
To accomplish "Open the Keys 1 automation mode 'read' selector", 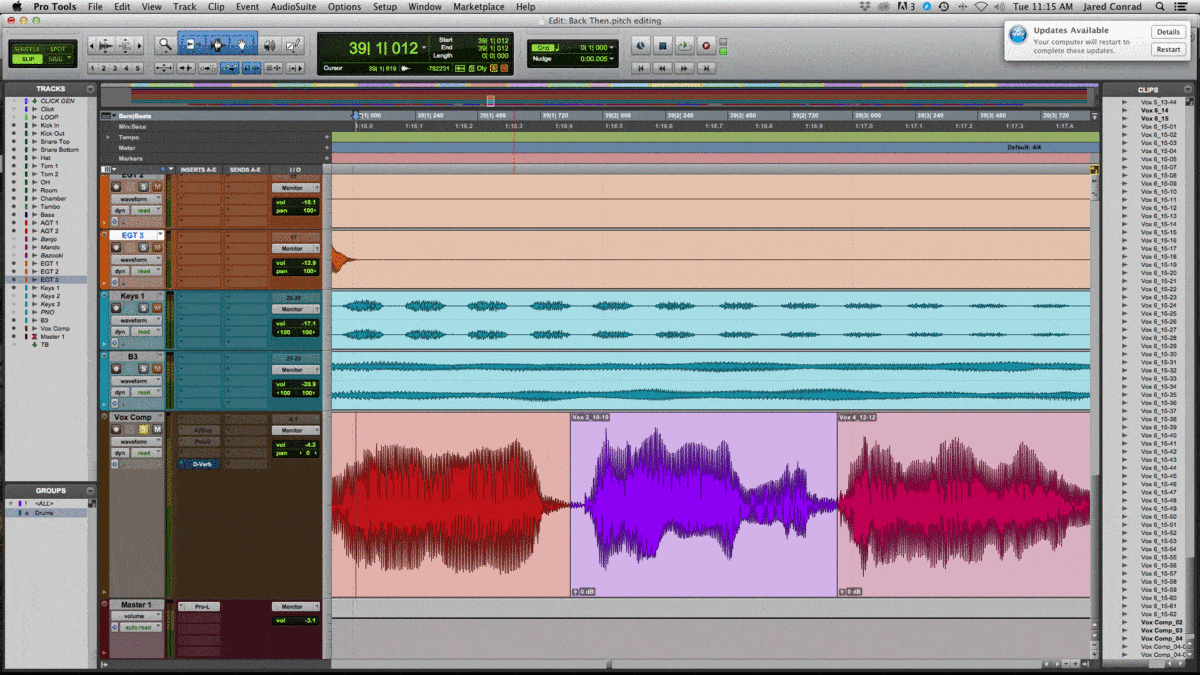I will (x=147, y=332).
